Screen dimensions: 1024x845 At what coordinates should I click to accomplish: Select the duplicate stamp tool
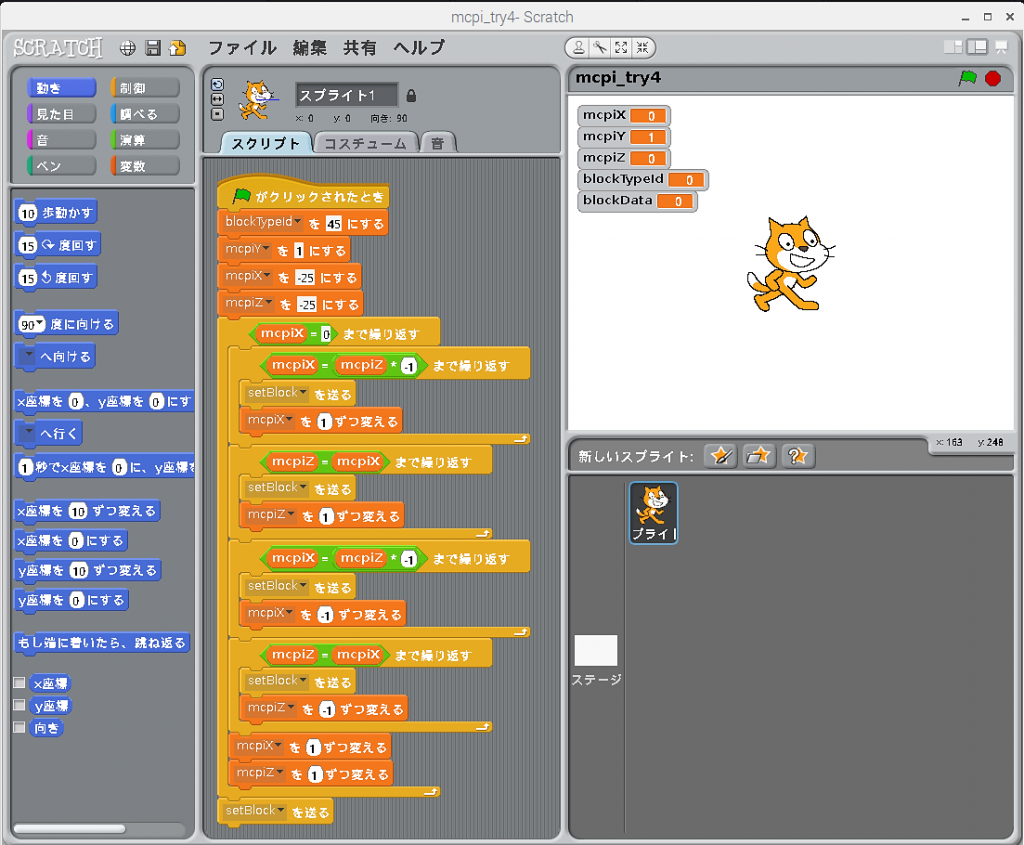579,47
